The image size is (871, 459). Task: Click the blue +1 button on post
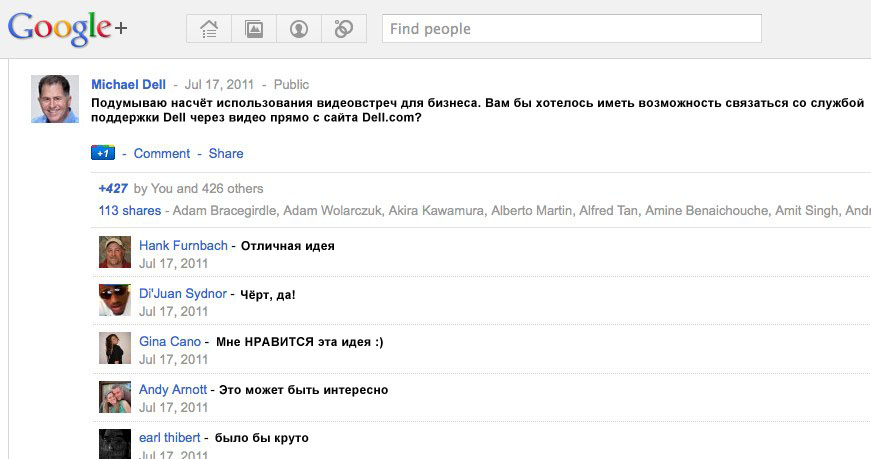tap(103, 153)
